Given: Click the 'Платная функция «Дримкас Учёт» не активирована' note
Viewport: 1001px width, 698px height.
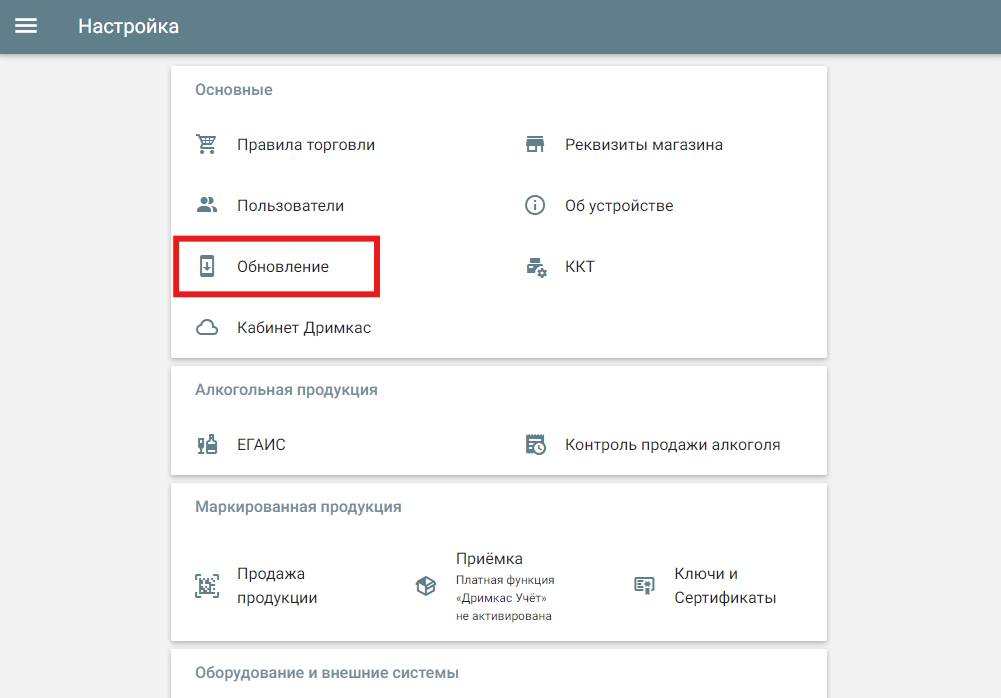Looking at the screenshot, I should point(505,598).
